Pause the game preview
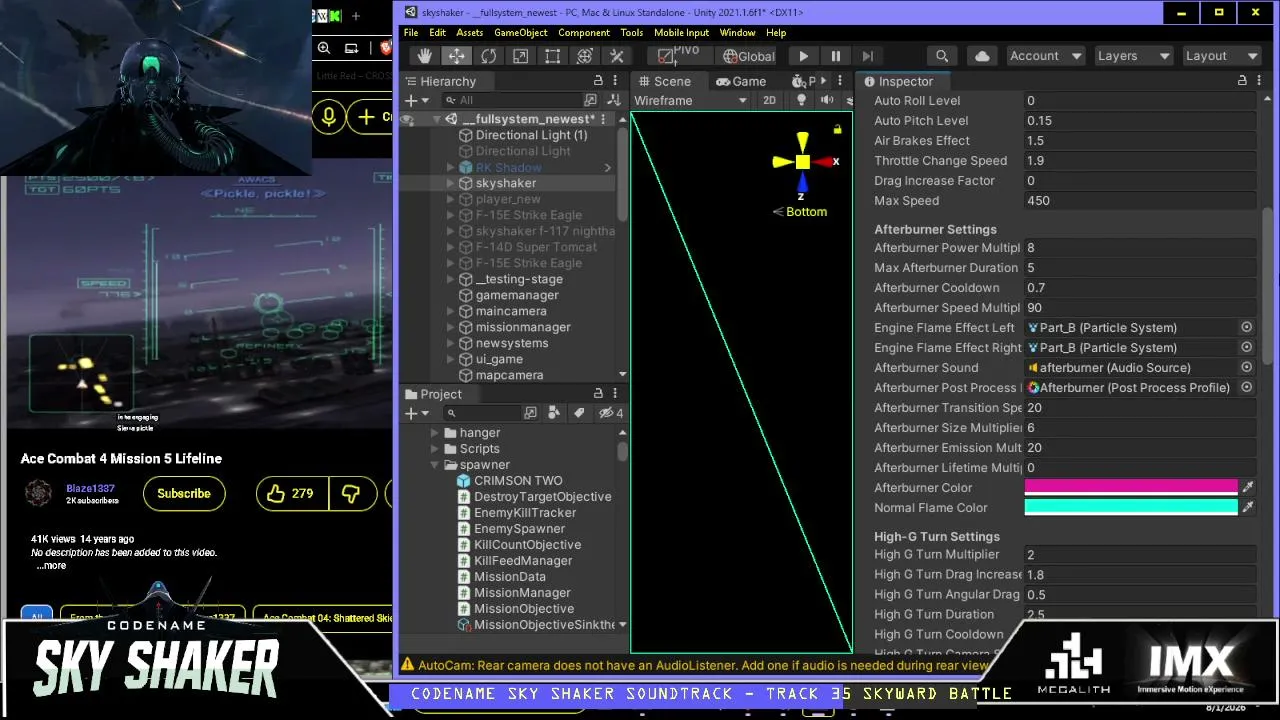Screen dimensions: 1280x720 point(836,57)
